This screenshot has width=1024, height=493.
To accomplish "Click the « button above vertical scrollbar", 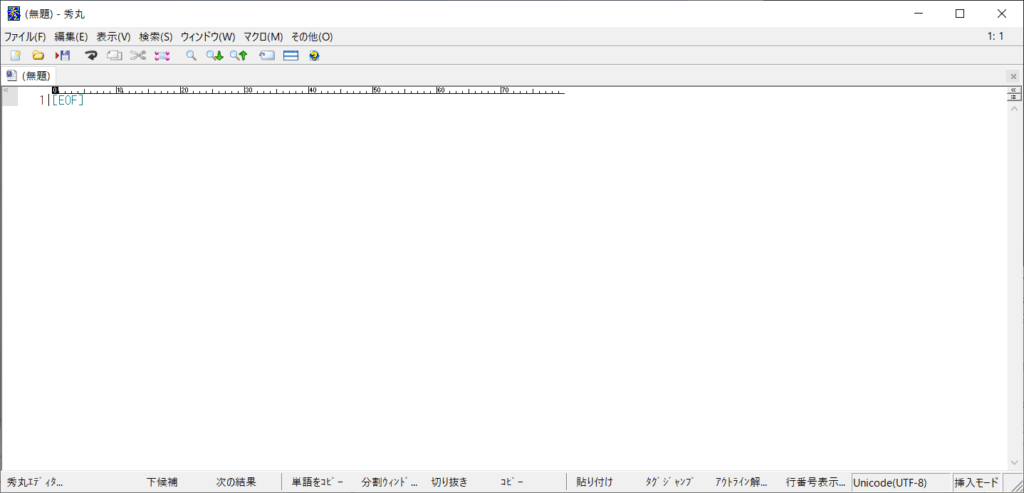I will pos(1014,89).
